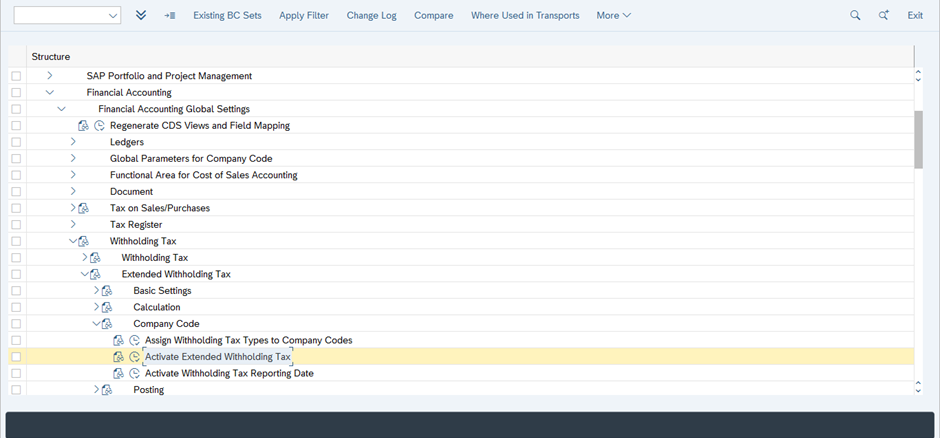940x438 pixels.
Task: Click Compare in toolbar
Action: click(433, 16)
